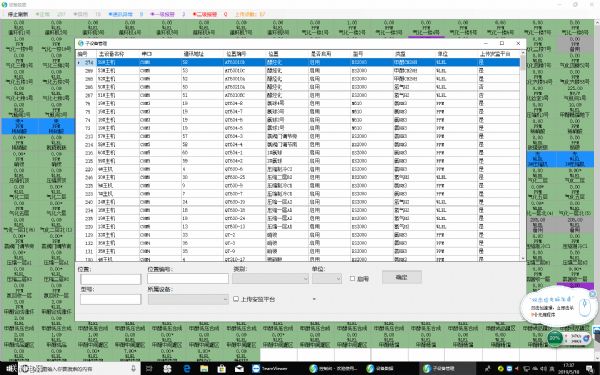The height and width of the screenshot is (375, 600).
Task: Open the Mail app in taskbar
Action: [x=239, y=368]
